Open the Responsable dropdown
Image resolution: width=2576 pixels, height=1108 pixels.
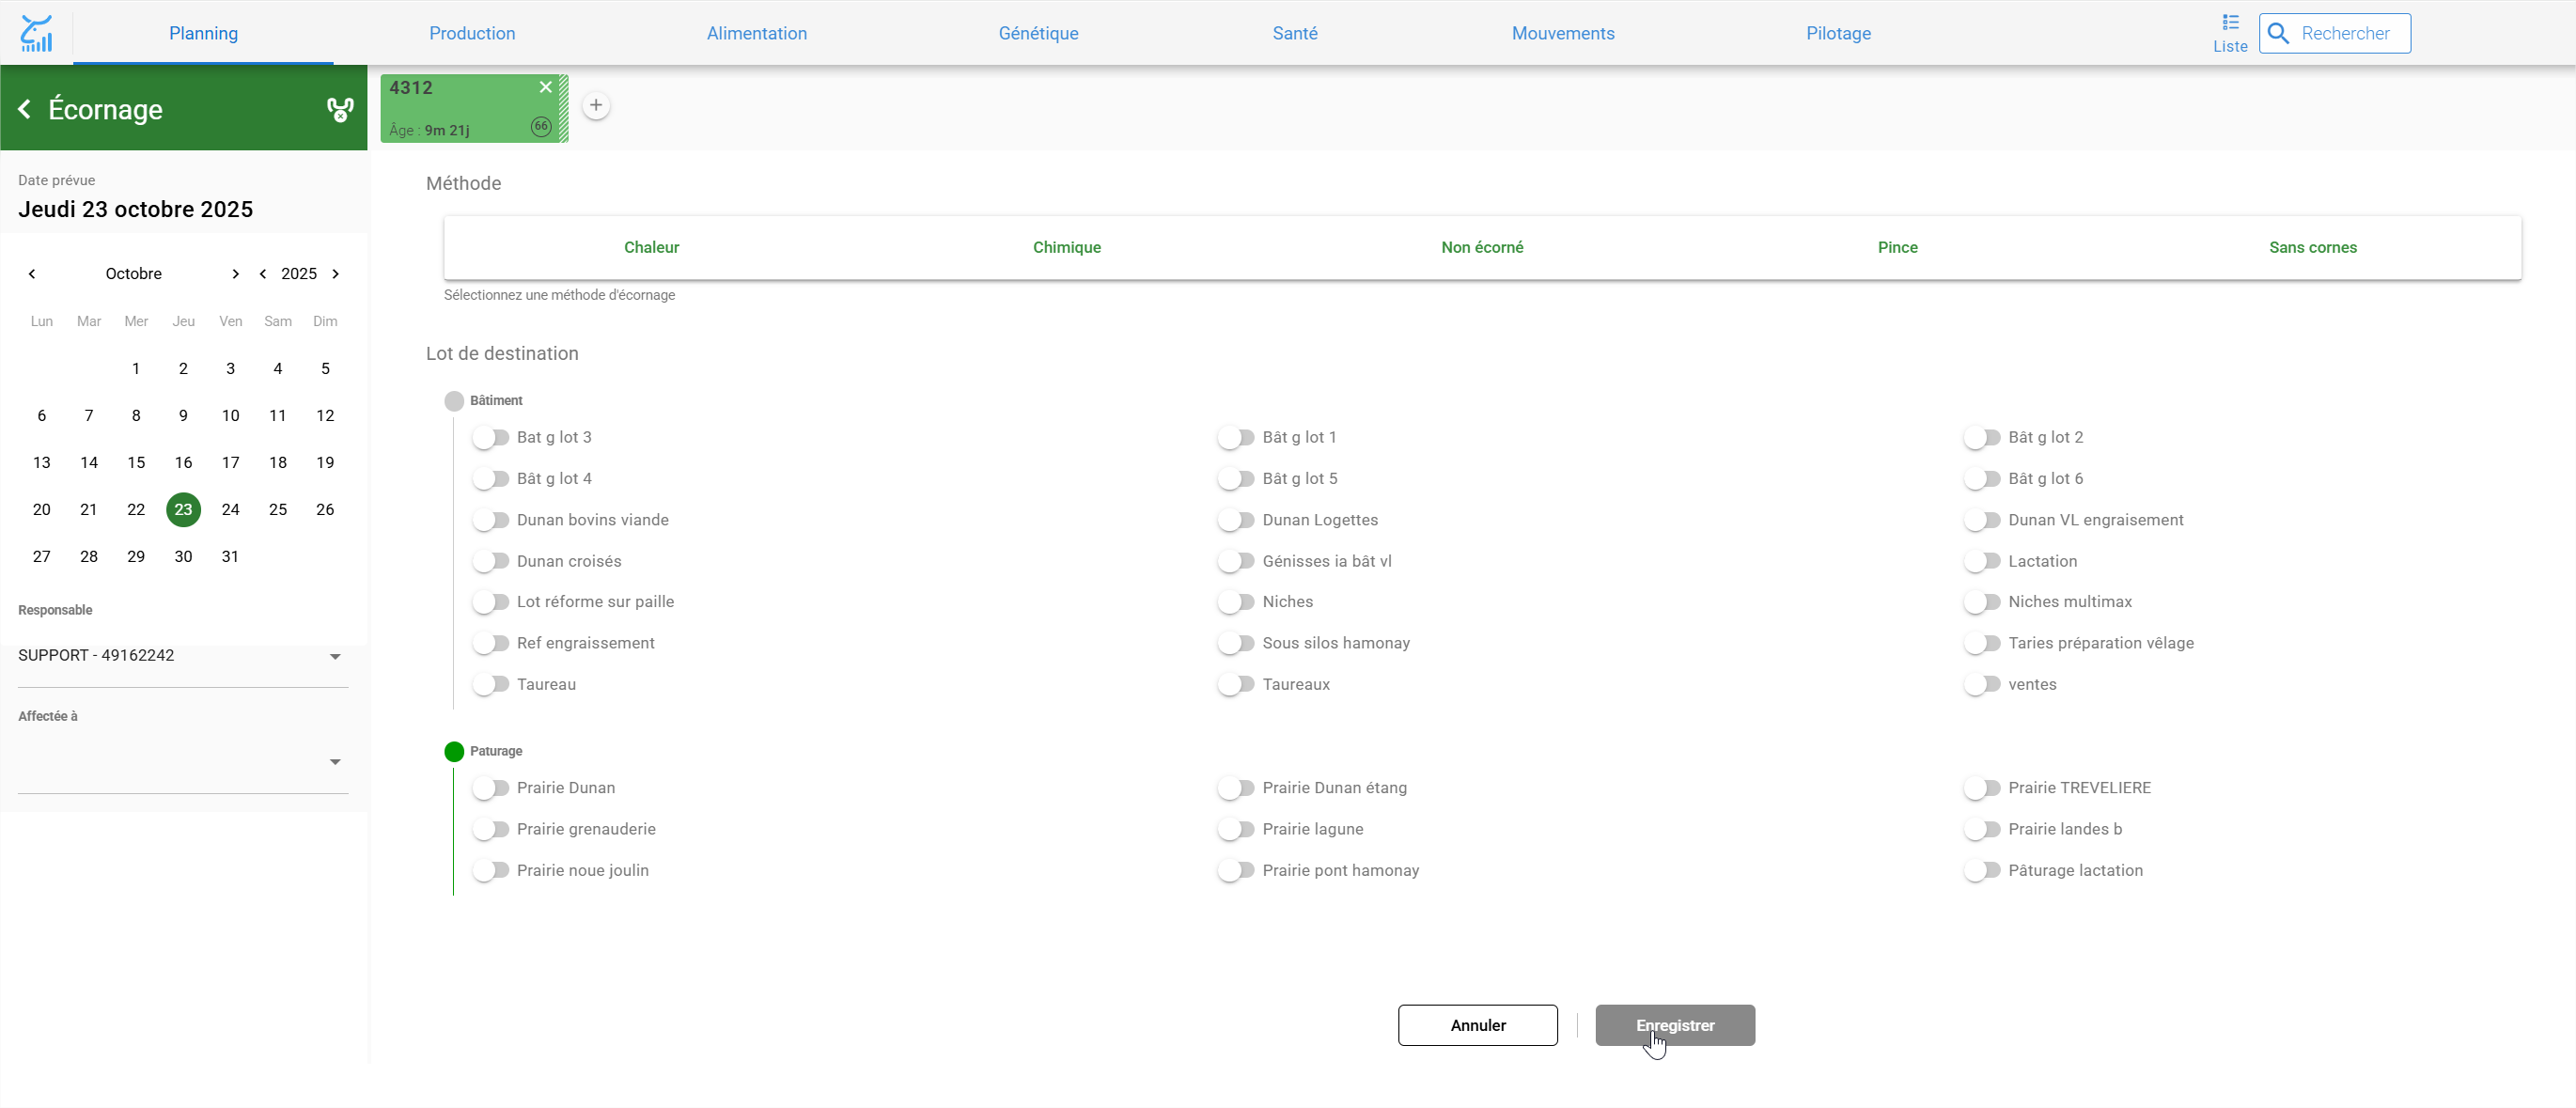[x=183, y=656]
